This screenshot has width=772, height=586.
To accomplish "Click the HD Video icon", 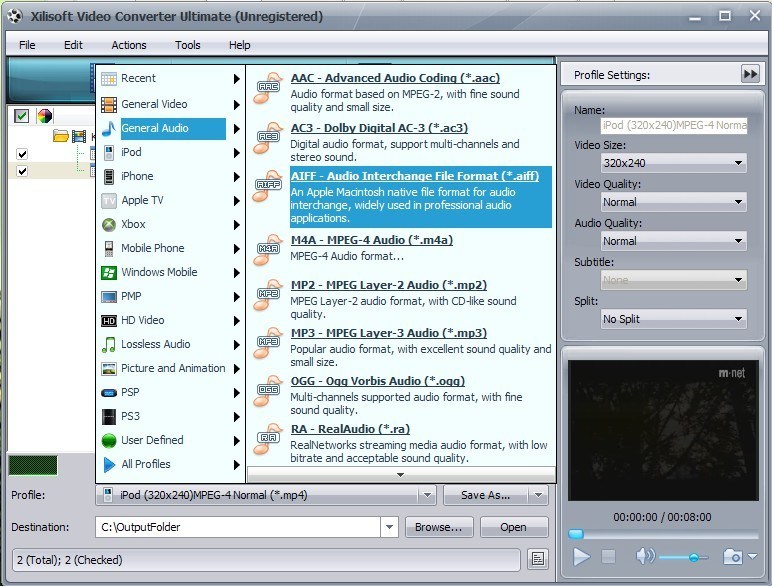I will click(x=109, y=321).
